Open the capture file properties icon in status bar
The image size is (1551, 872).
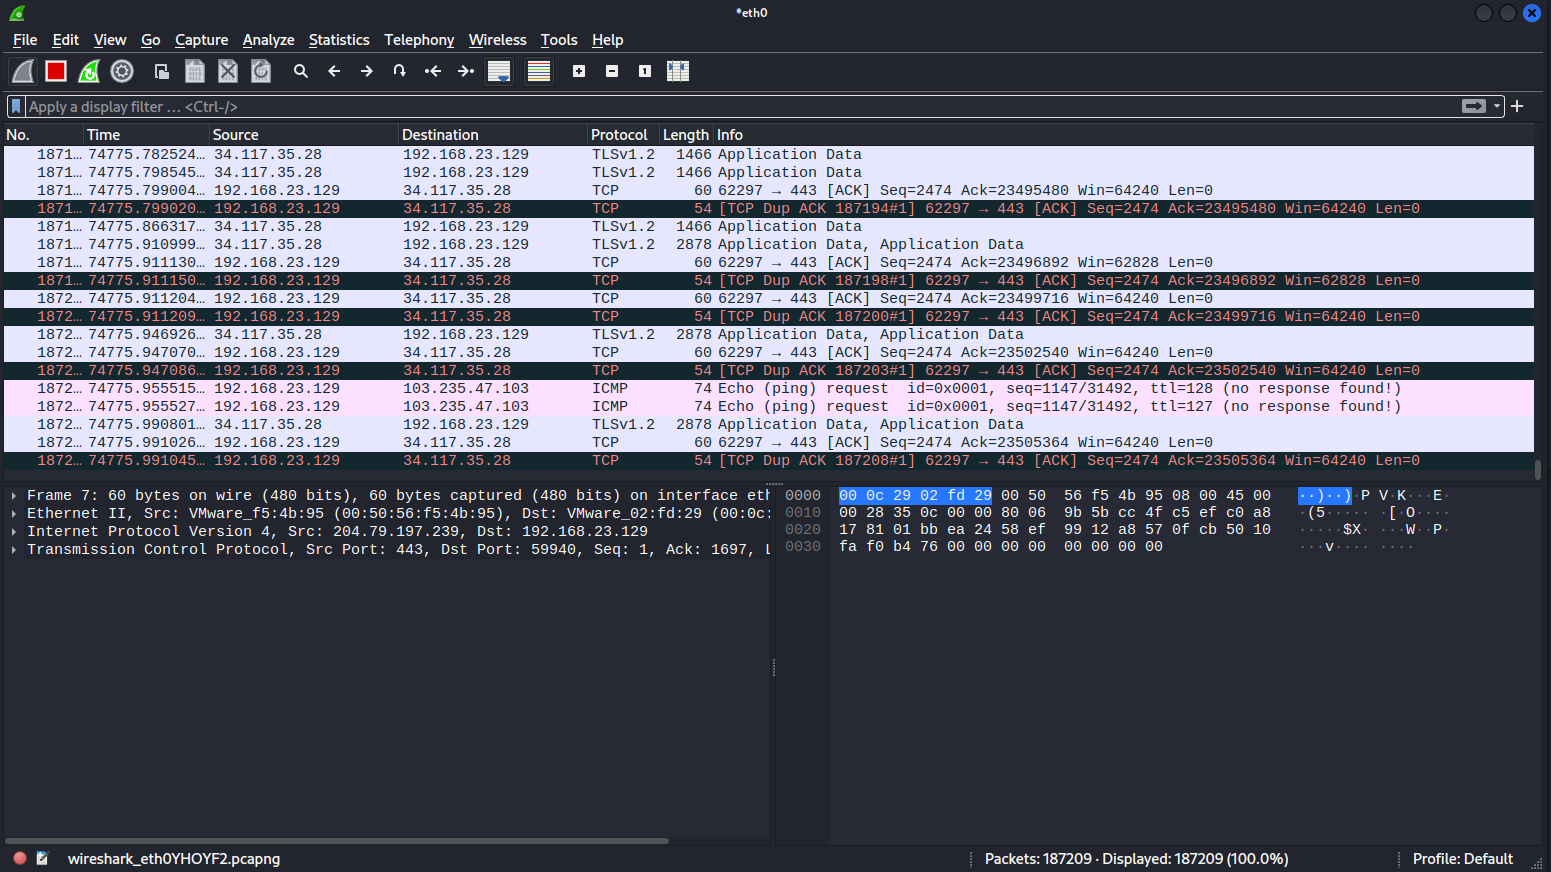(42, 858)
